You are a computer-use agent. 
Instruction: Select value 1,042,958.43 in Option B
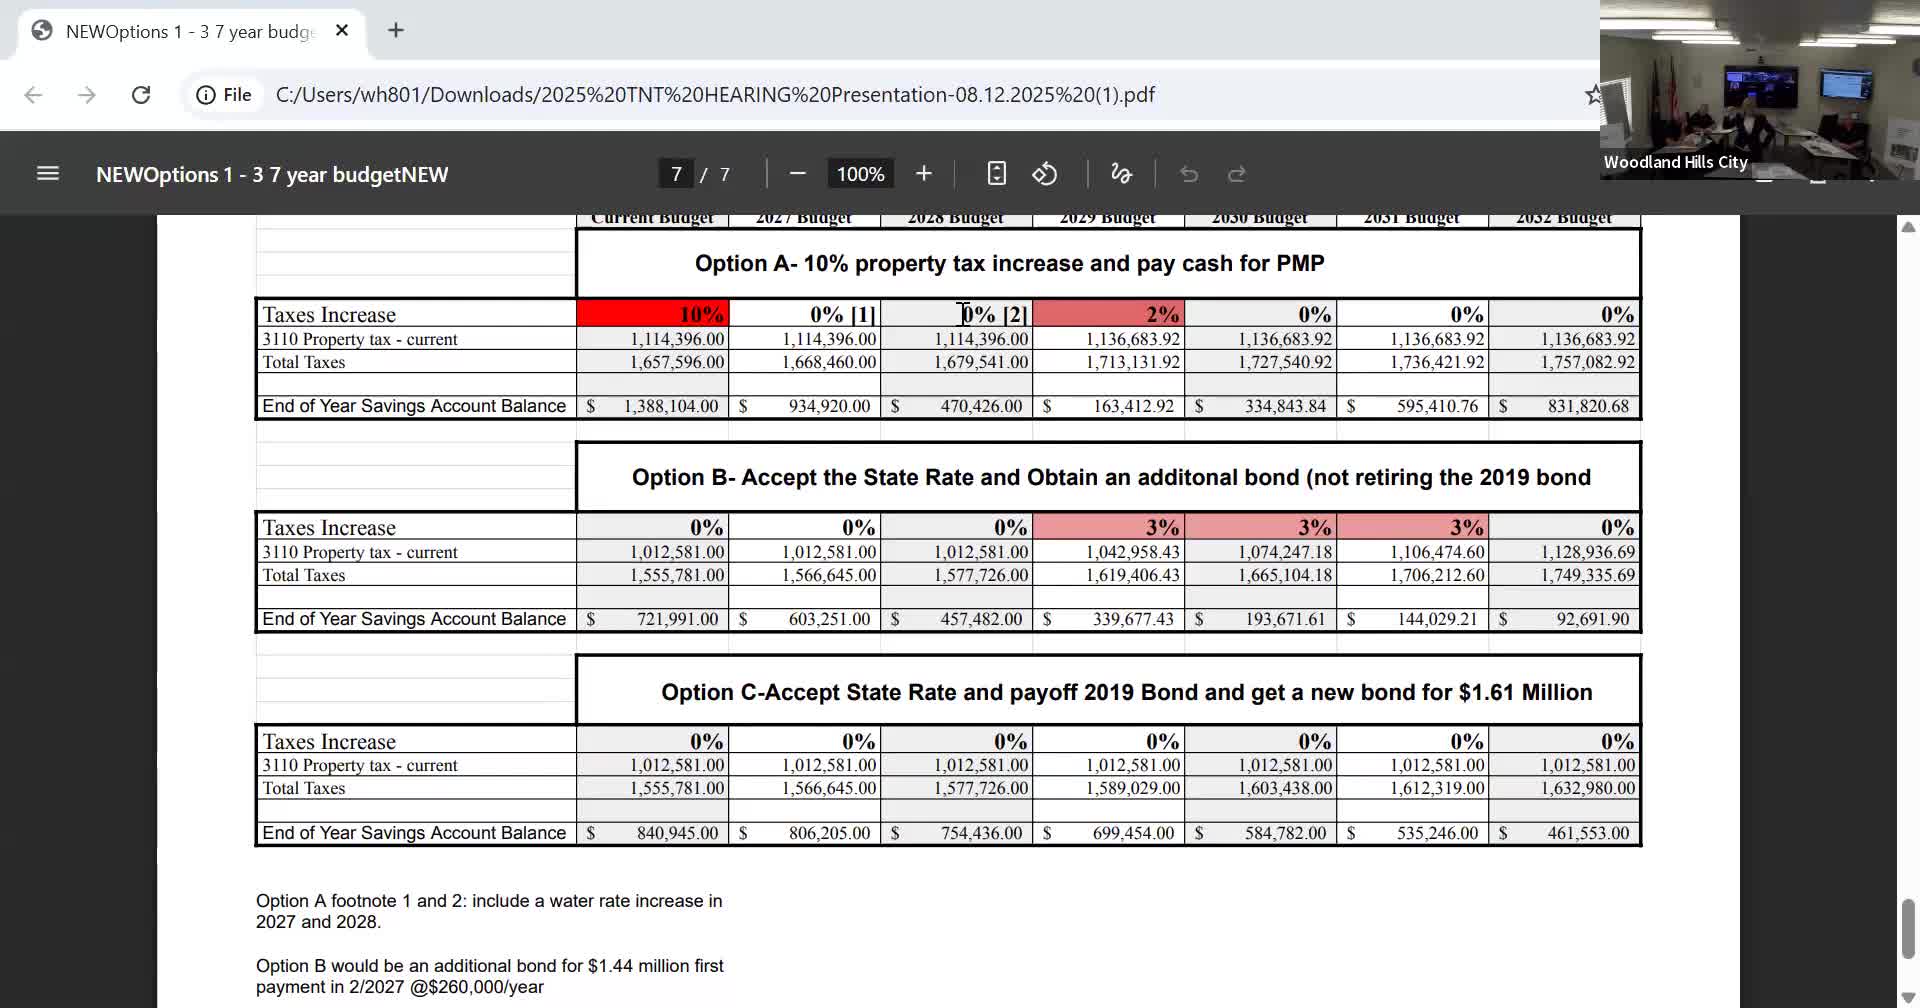[1133, 552]
